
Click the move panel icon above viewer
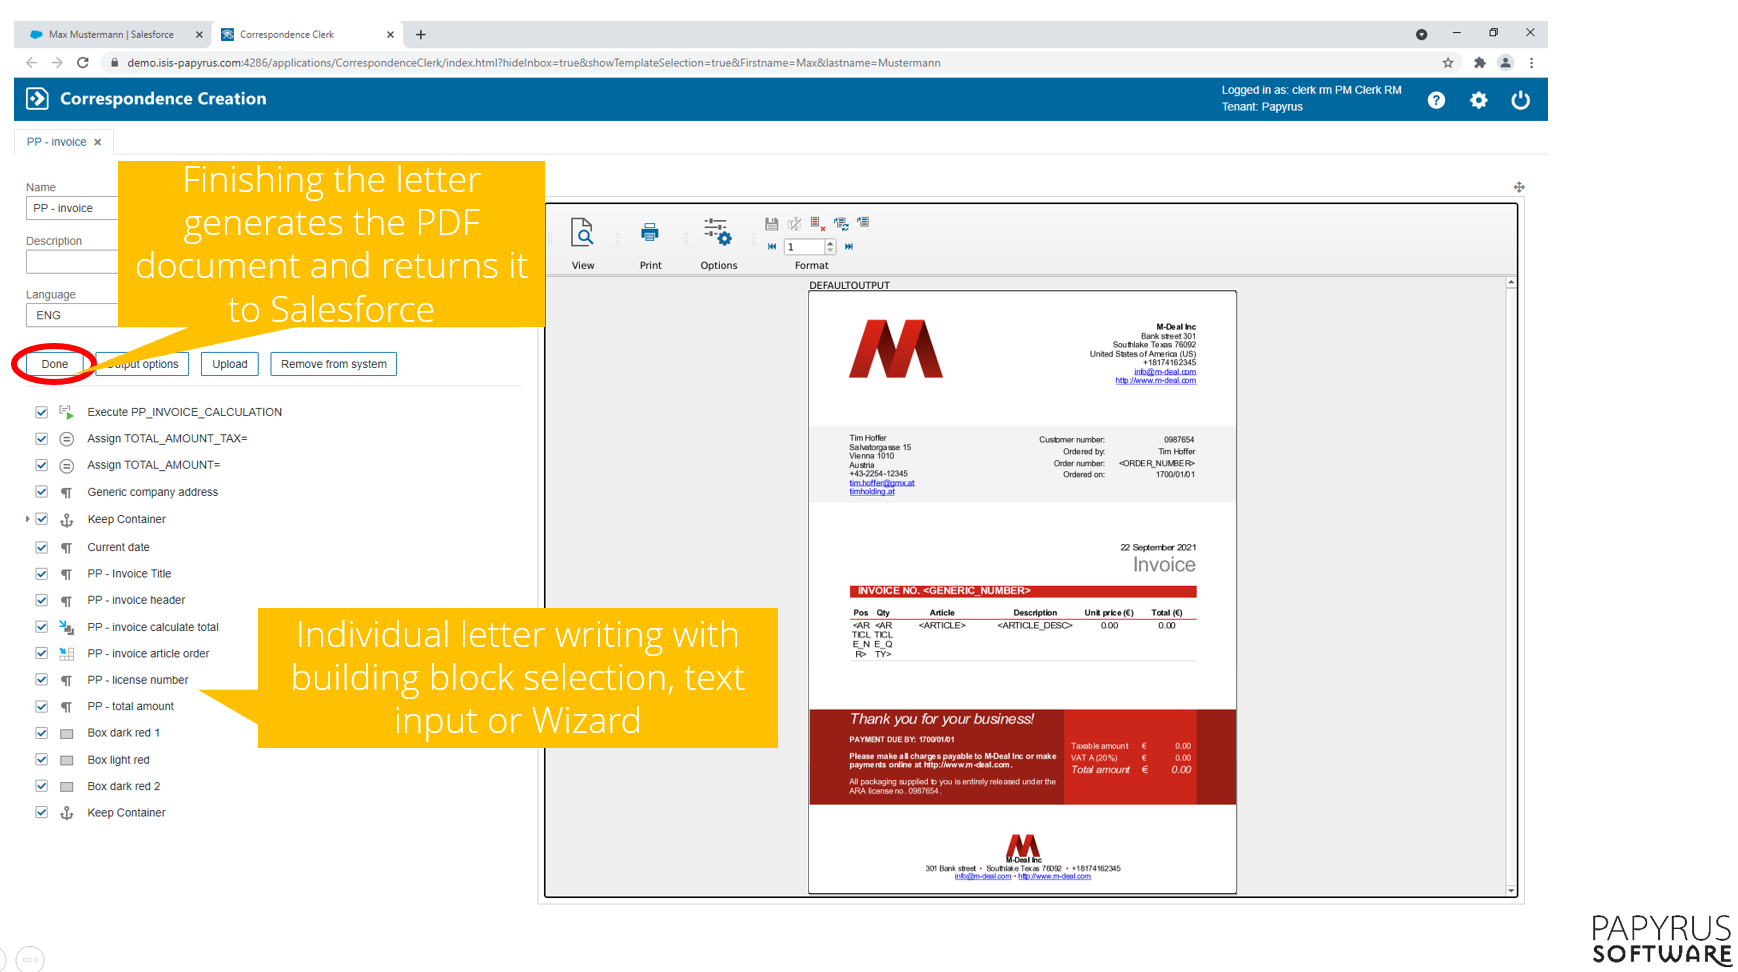[1519, 187]
